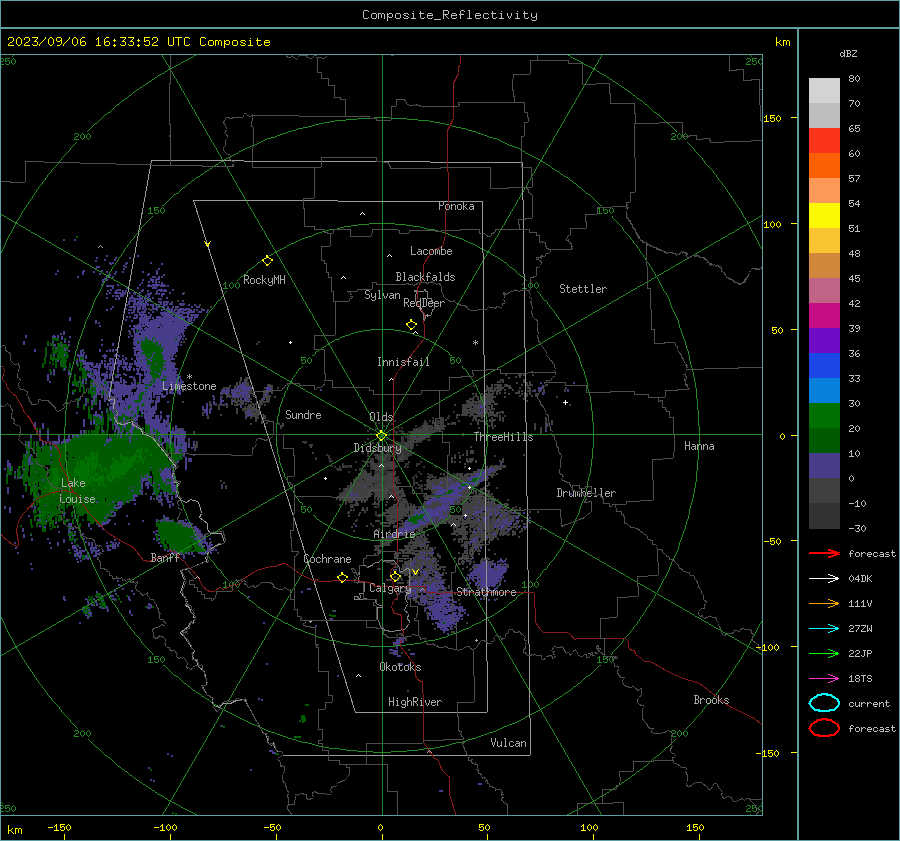Click the Sundre city label
The image size is (900, 841).
[x=303, y=414]
